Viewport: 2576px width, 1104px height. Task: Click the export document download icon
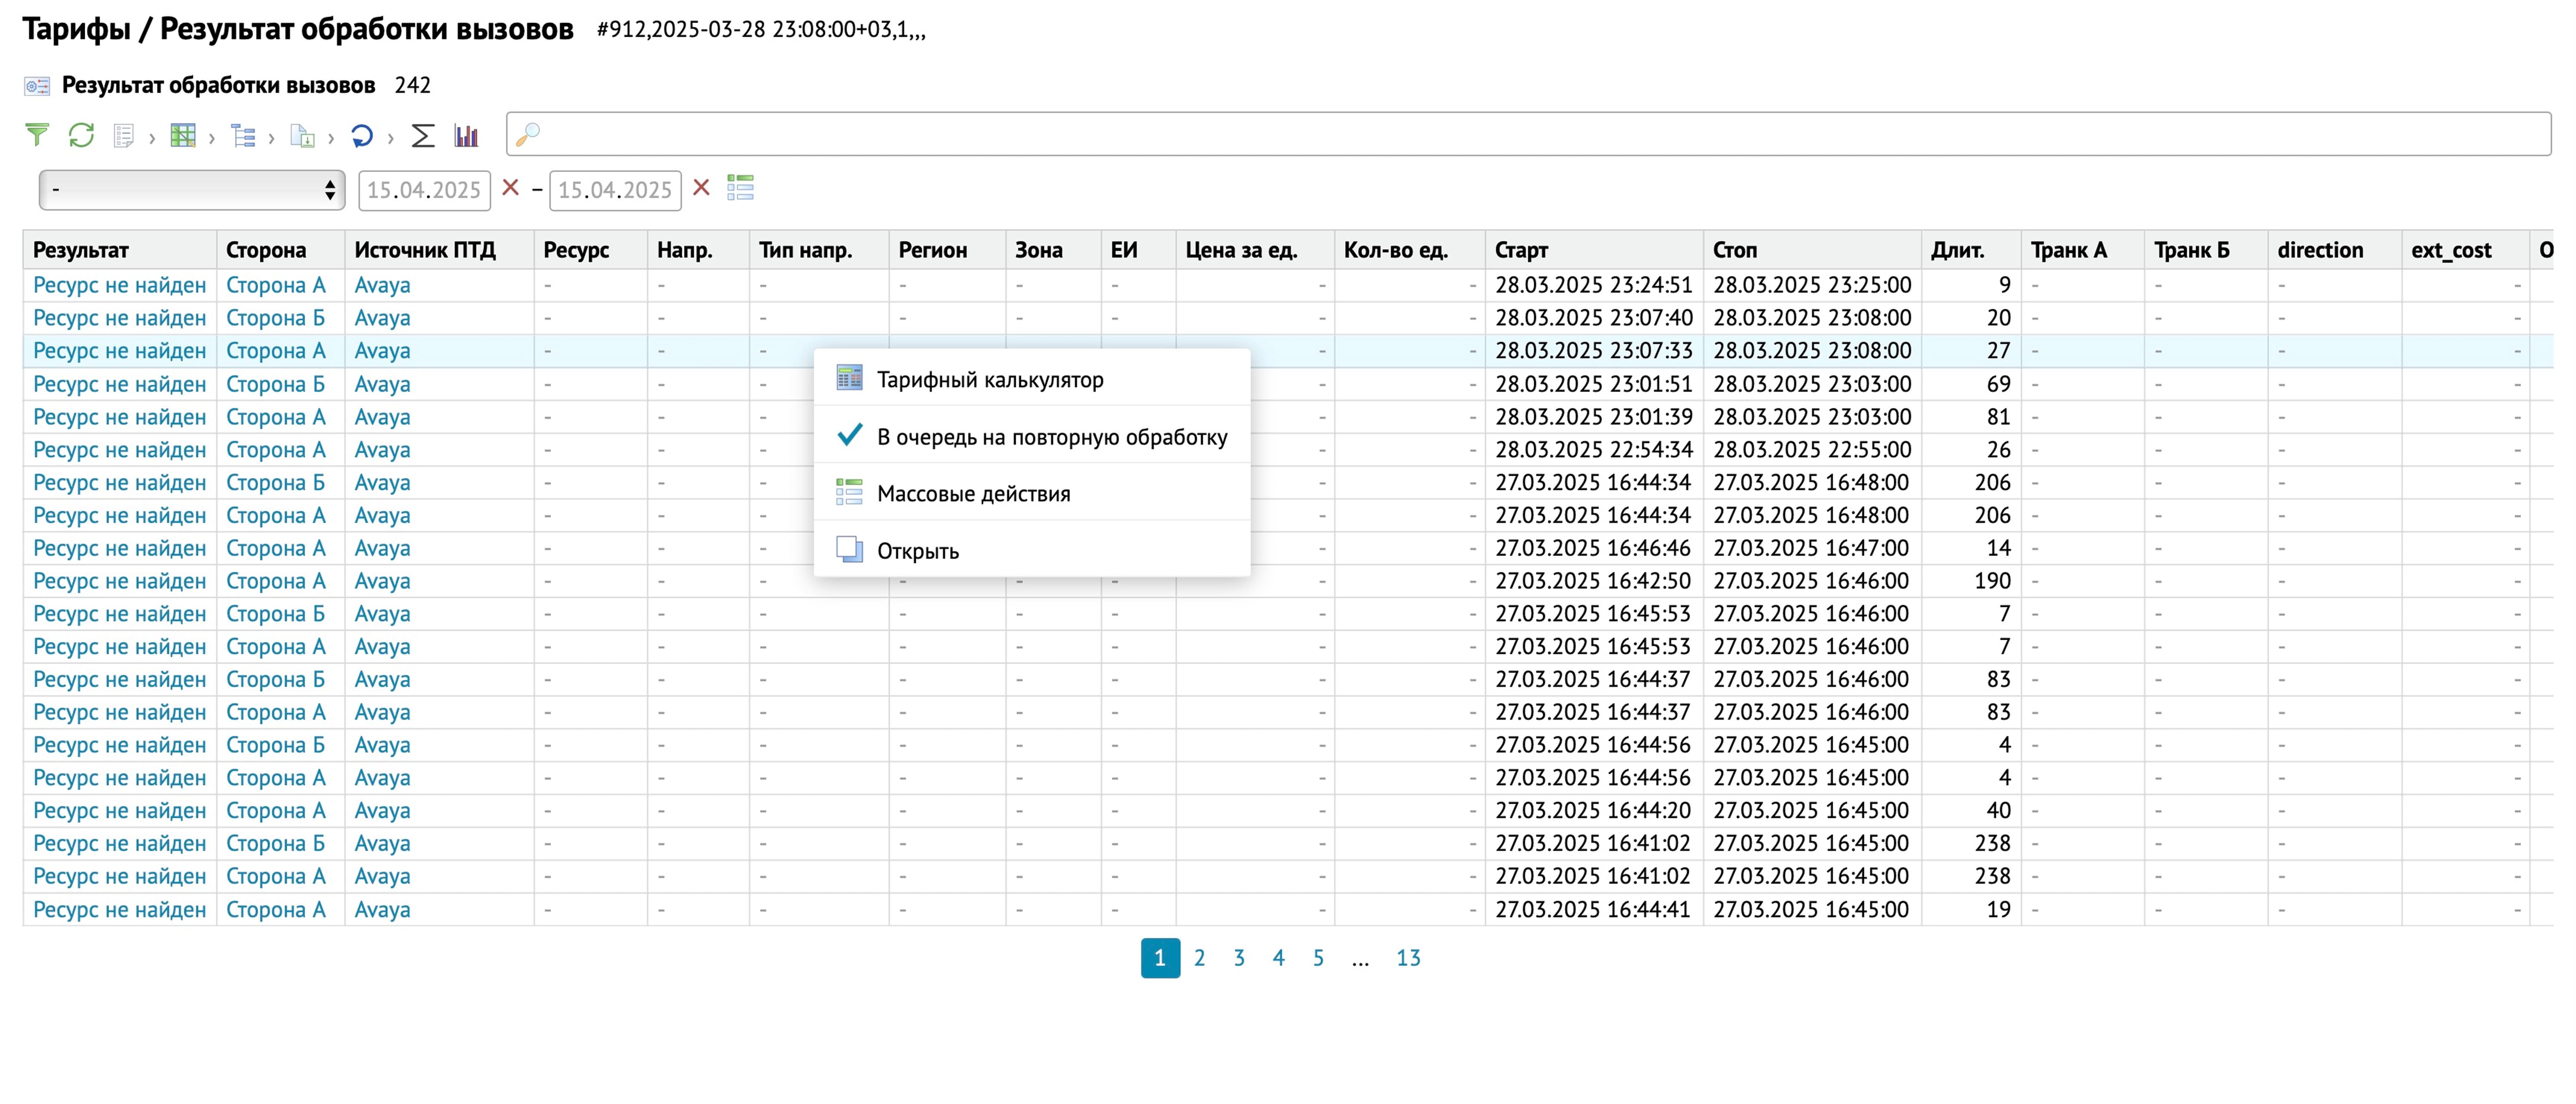click(302, 135)
